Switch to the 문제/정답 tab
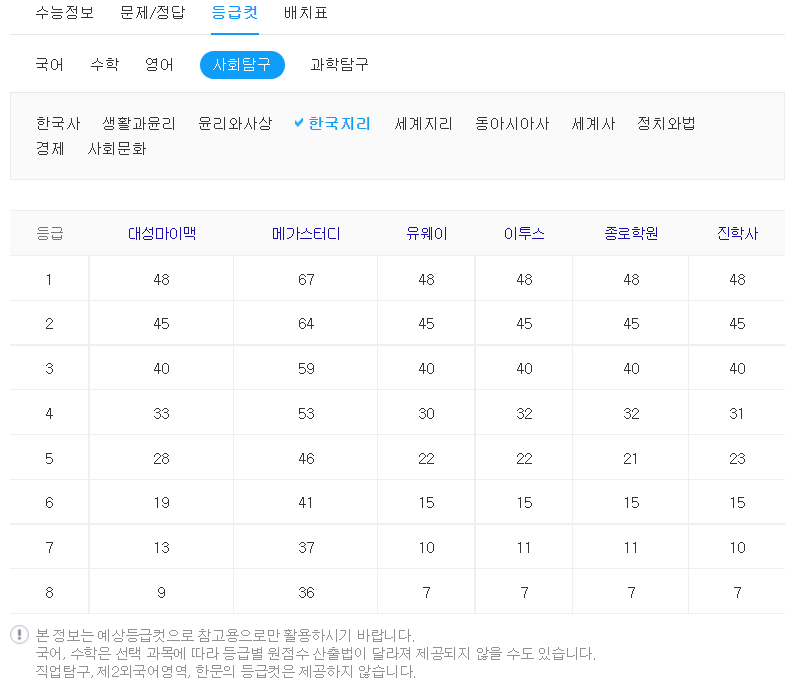 click(152, 13)
